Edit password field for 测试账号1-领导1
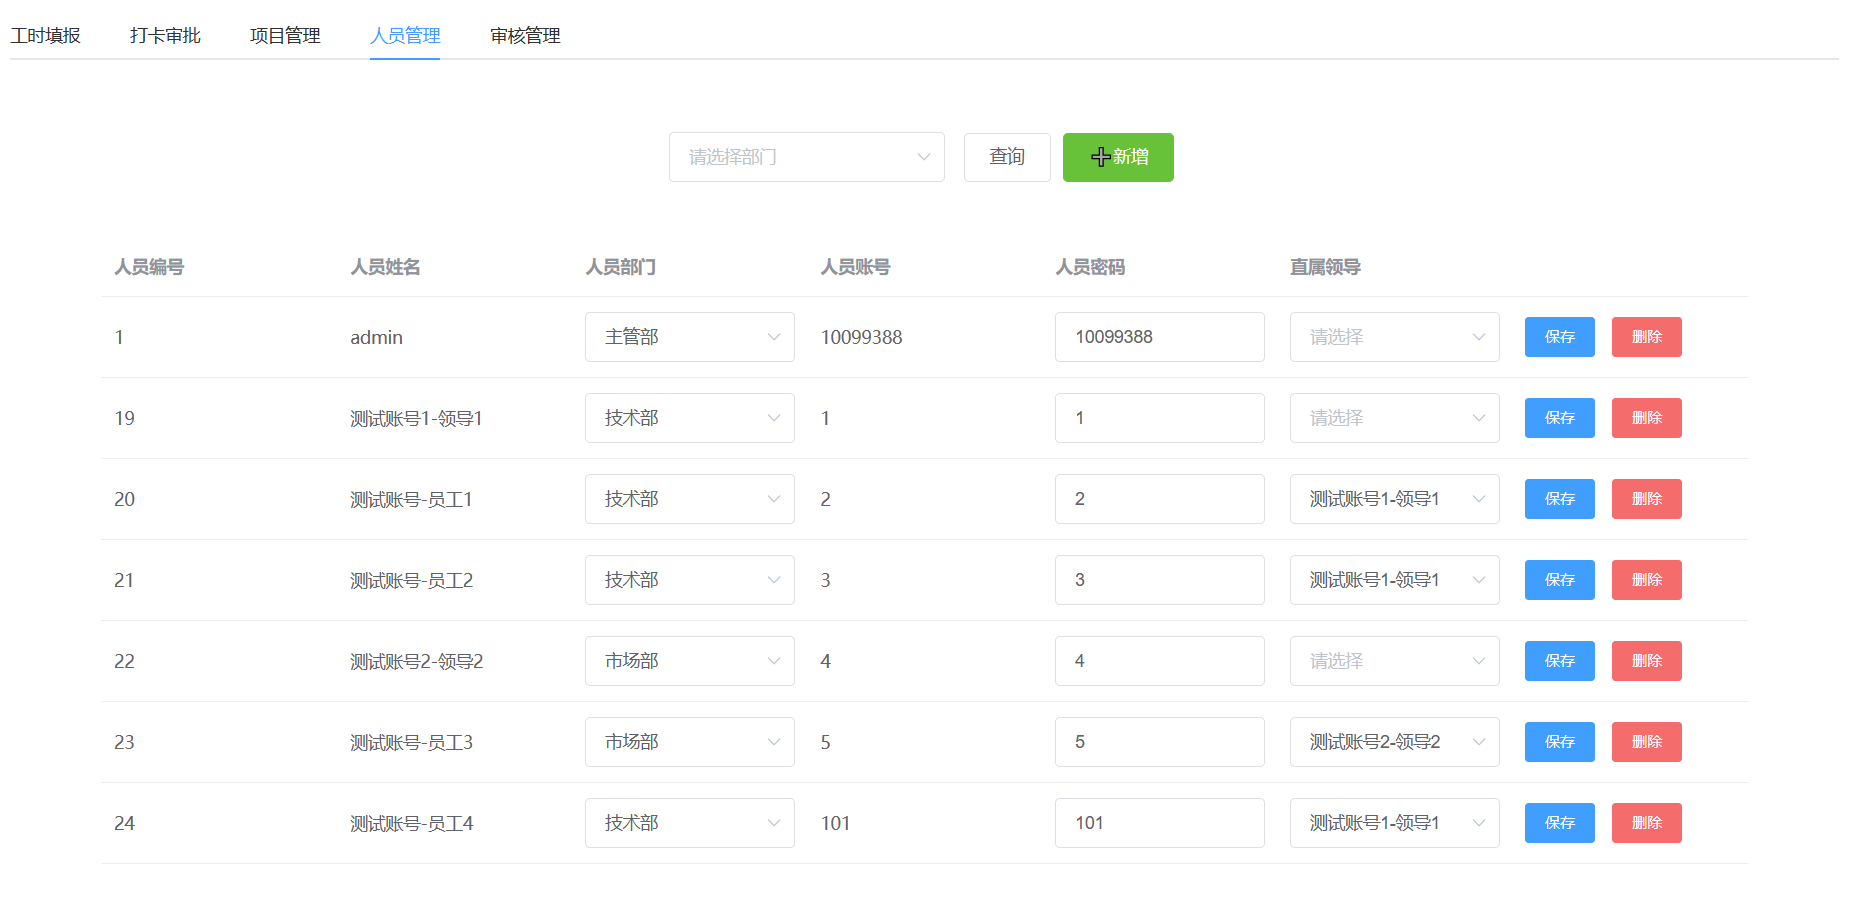 [1160, 418]
